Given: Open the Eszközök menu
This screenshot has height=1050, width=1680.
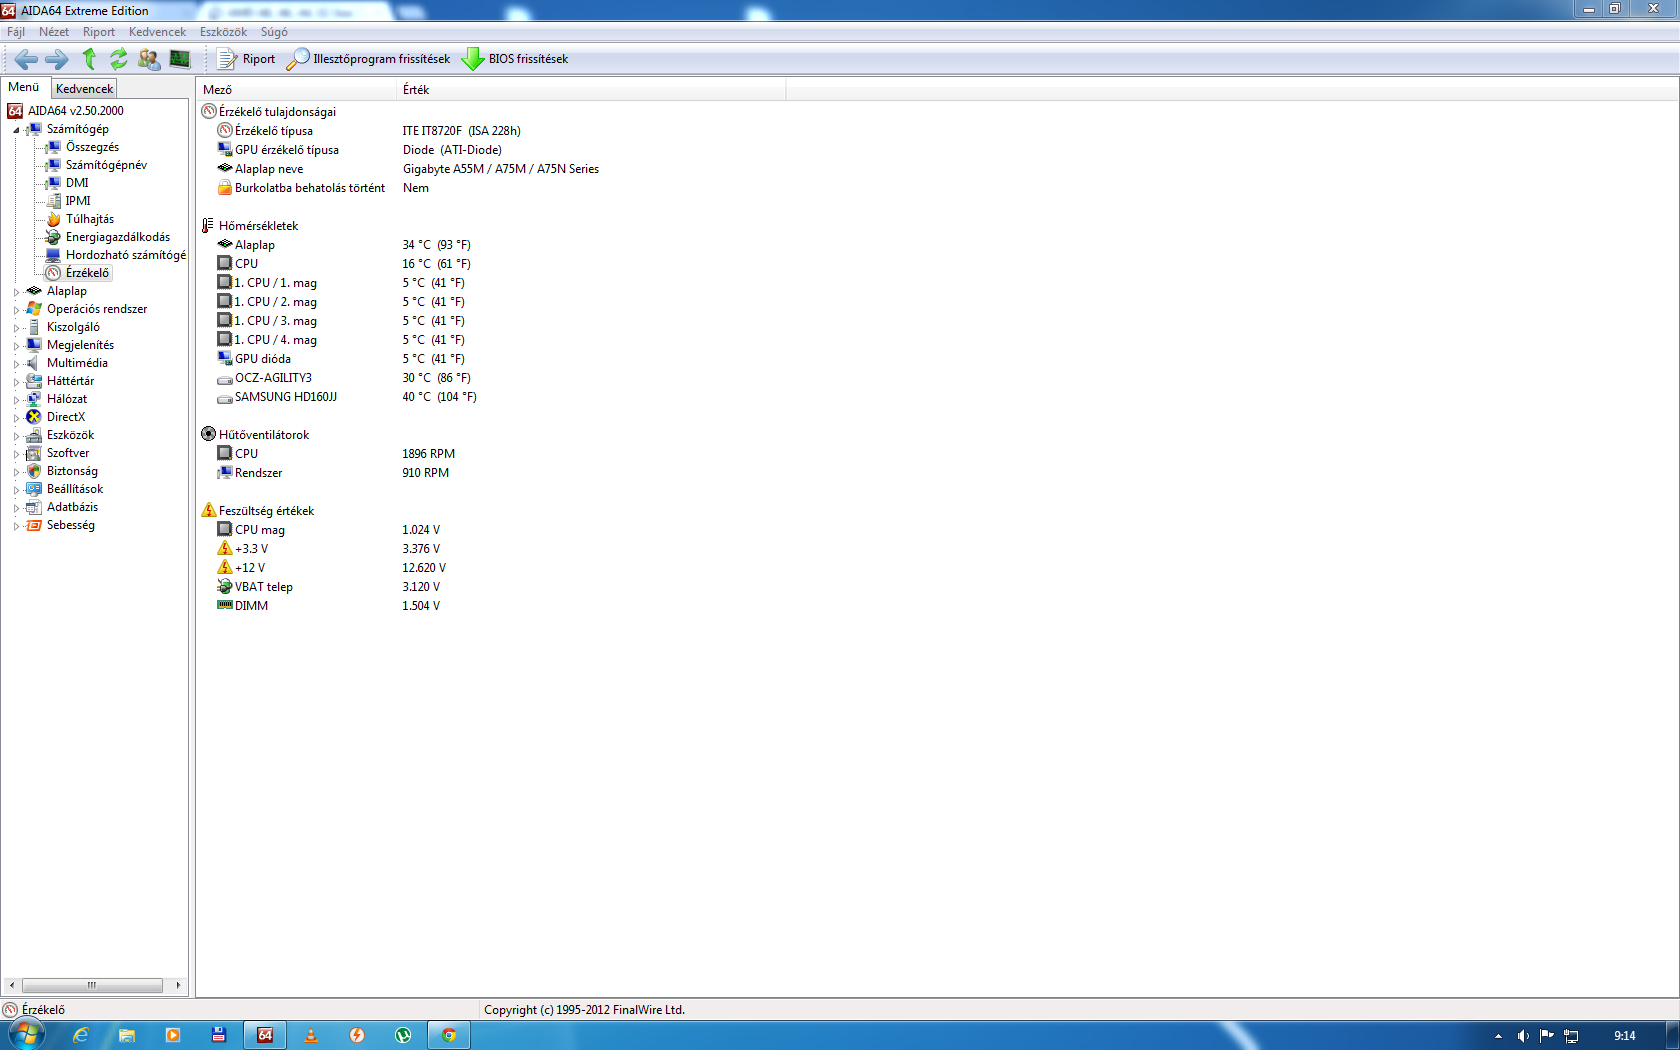Looking at the screenshot, I should click(x=223, y=32).
